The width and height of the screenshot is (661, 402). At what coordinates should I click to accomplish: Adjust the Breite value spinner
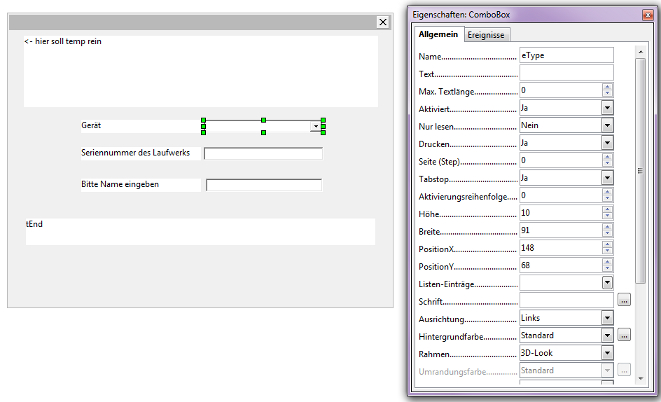coord(607,231)
